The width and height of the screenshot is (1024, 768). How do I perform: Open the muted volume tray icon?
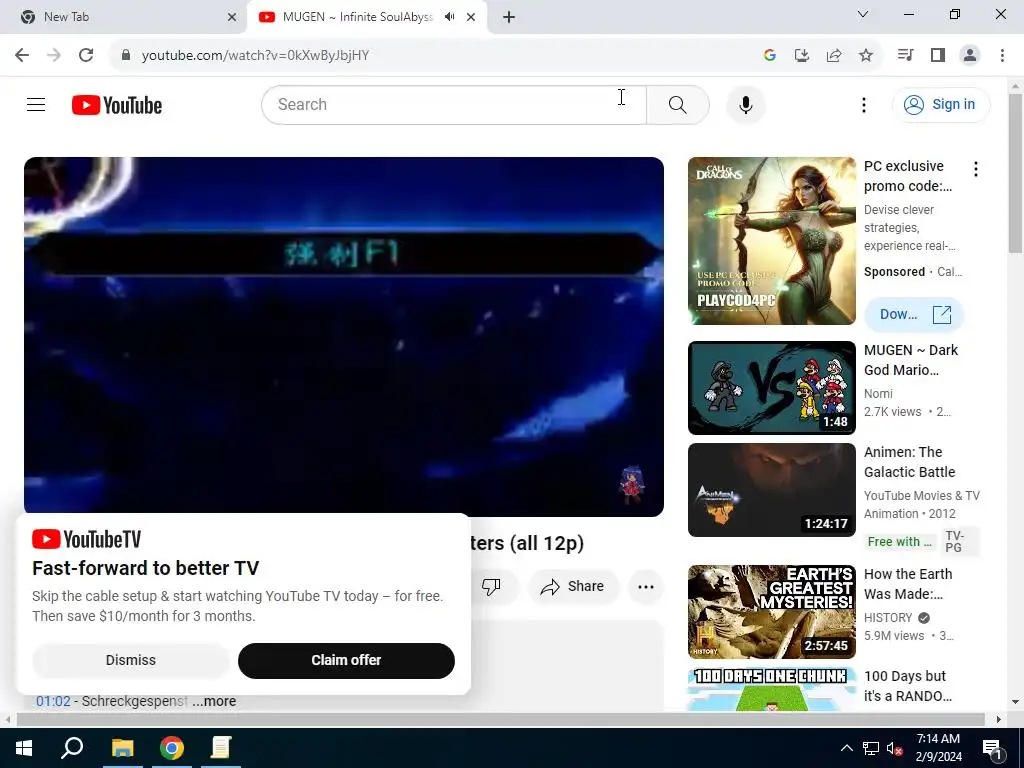point(895,748)
